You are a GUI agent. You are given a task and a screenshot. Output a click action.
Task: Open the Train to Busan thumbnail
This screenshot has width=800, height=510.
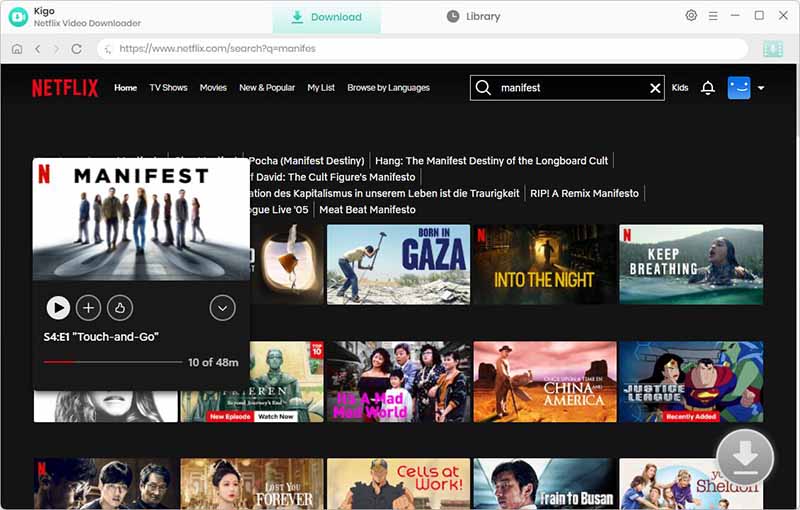545,483
